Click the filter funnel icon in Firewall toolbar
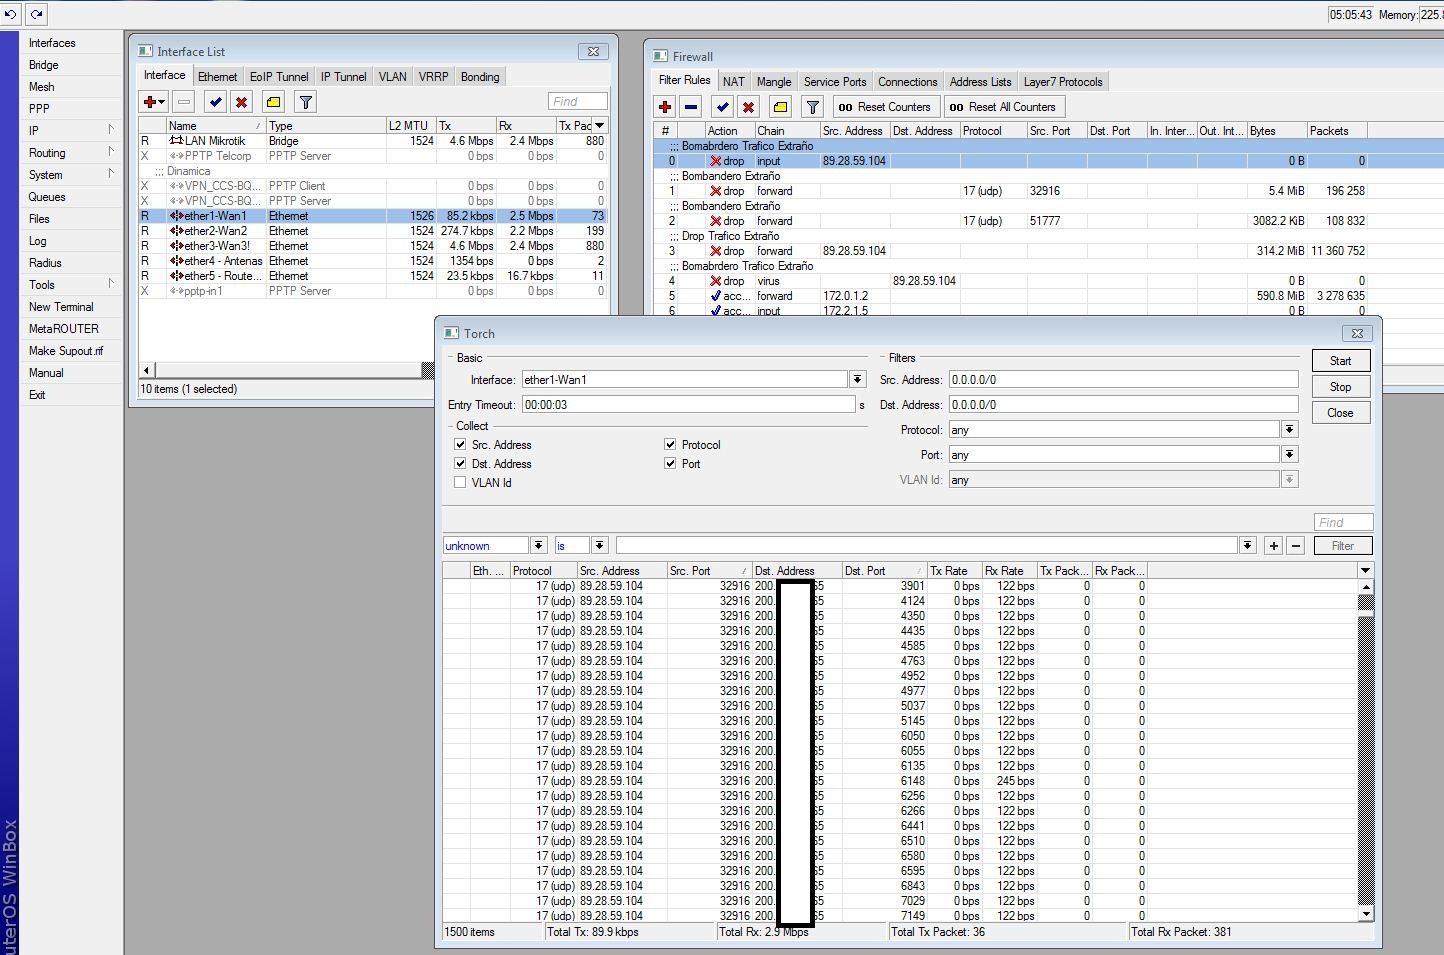This screenshot has width=1444, height=955. (x=813, y=107)
